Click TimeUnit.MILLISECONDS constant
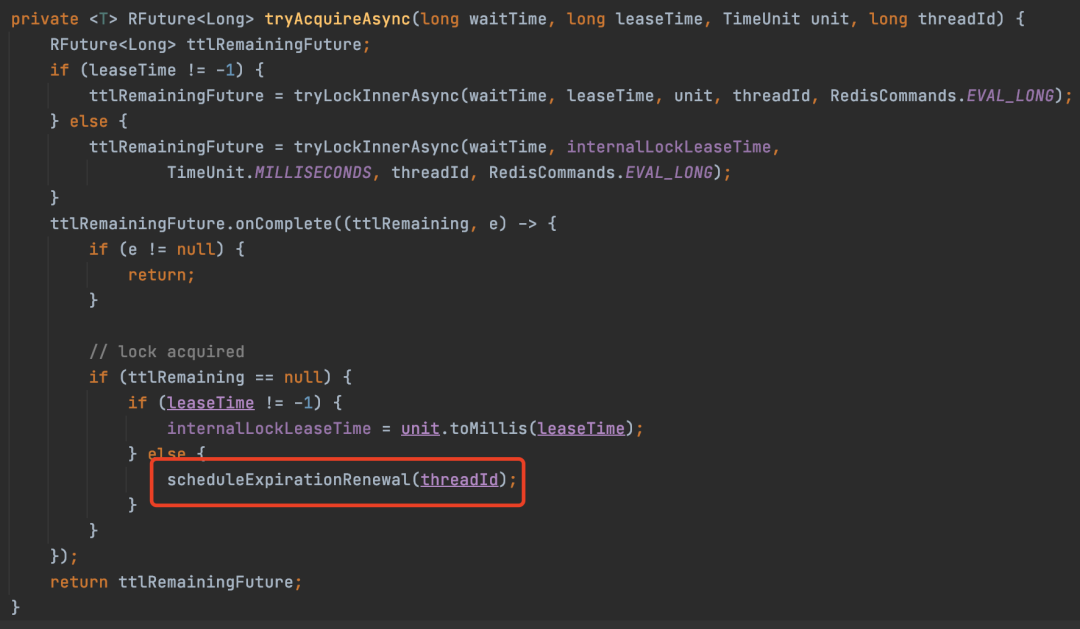The width and height of the screenshot is (1080, 629). click(269, 172)
